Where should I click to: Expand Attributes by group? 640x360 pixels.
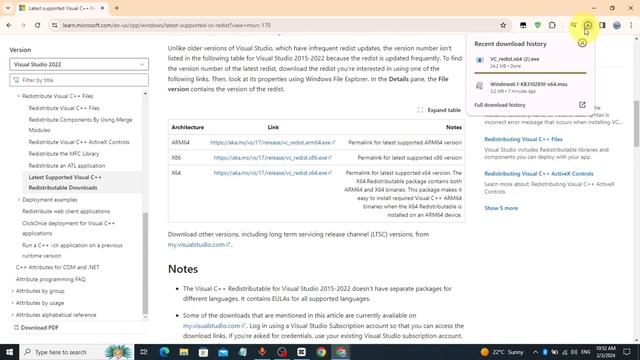point(12,291)
